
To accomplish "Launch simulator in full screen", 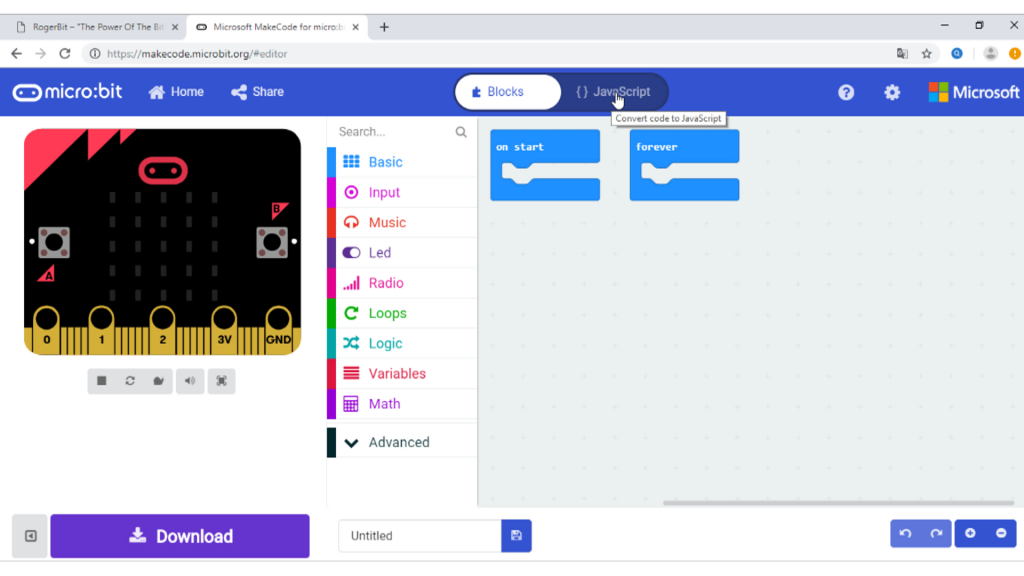I will click(221, 381).
